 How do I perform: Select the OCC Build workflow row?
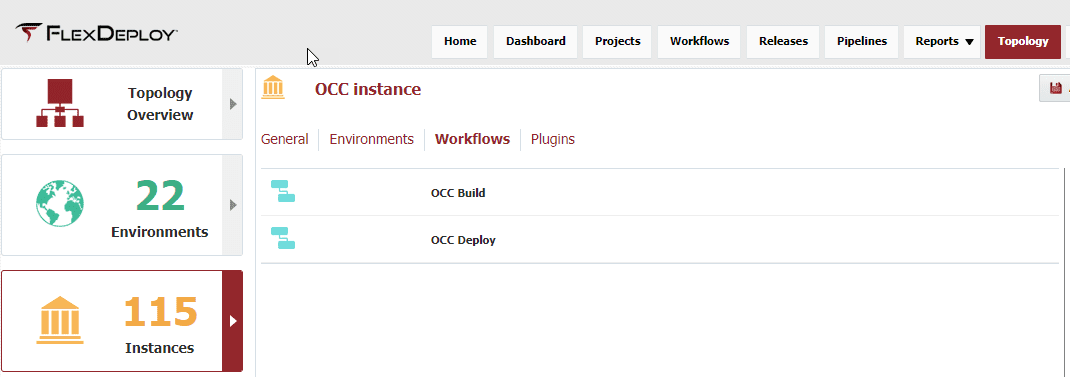click(660, 193)
